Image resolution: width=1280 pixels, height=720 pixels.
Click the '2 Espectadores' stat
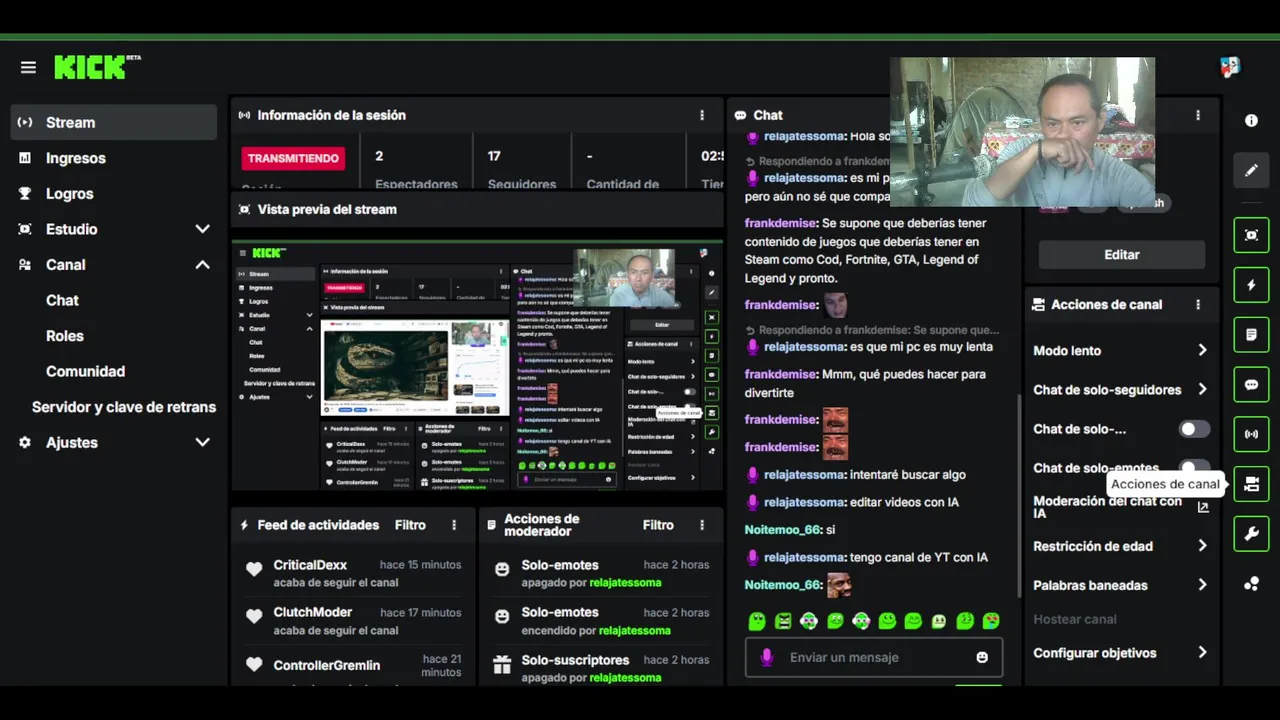pyautogui.click(x=416, y=168)
